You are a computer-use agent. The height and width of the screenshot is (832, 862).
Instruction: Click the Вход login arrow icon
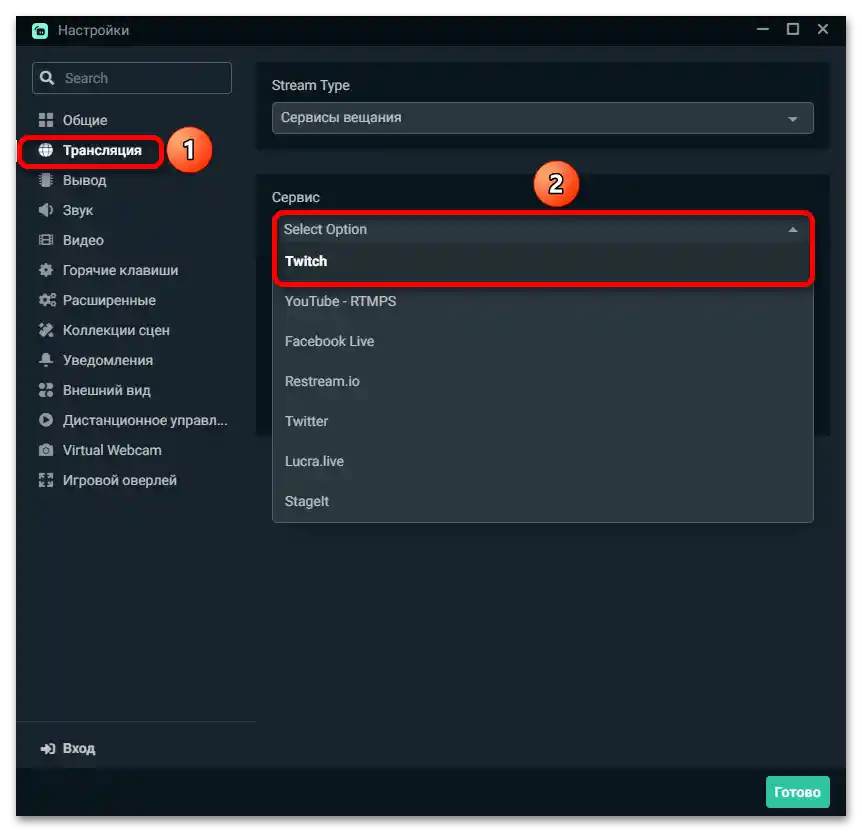click(x=48, y=748)
